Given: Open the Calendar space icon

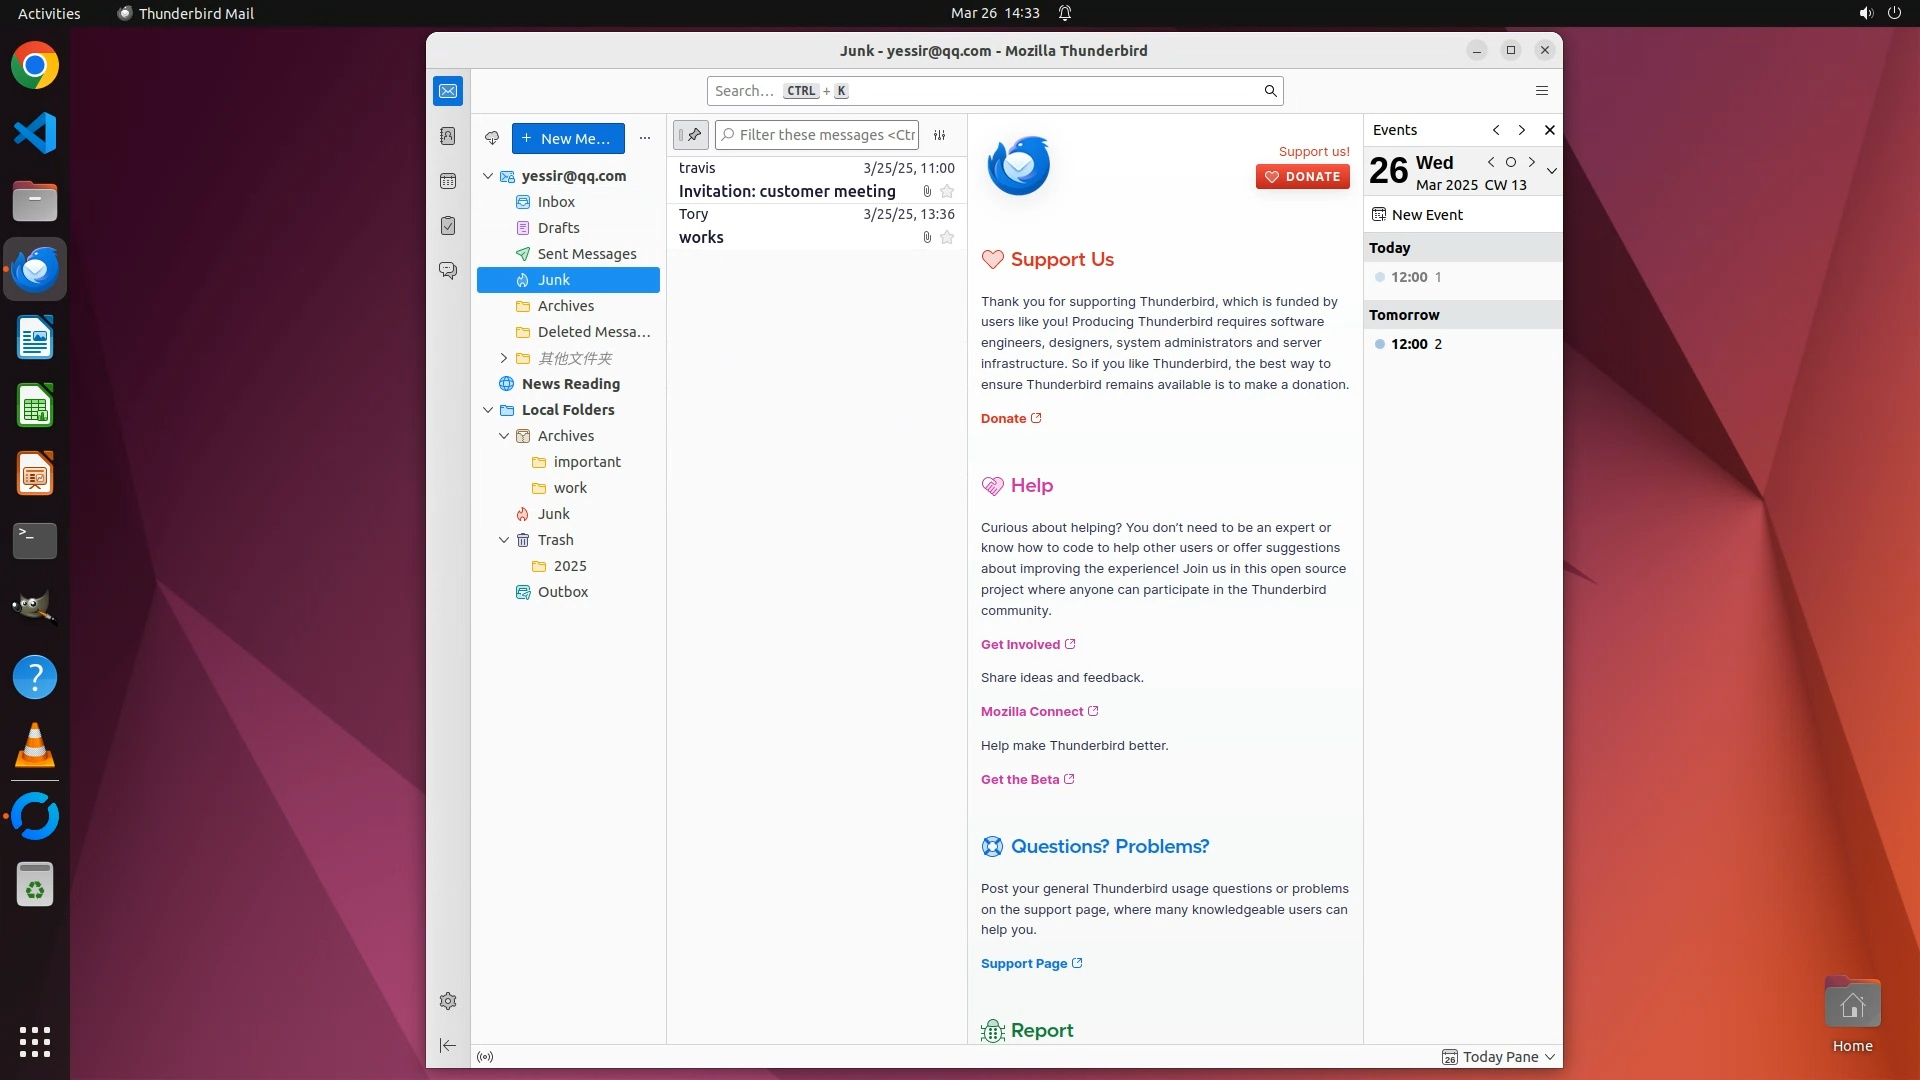Looking at the screenshot, I should pos(447,181).
